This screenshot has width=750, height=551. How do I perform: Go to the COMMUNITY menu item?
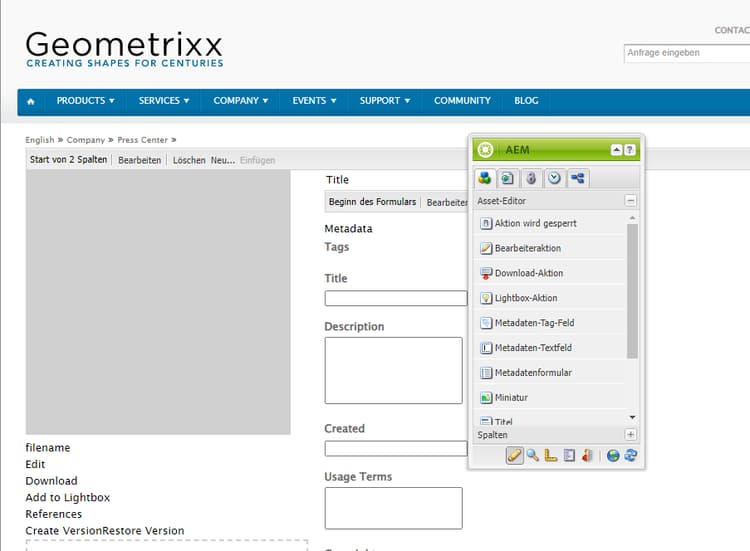463,101
